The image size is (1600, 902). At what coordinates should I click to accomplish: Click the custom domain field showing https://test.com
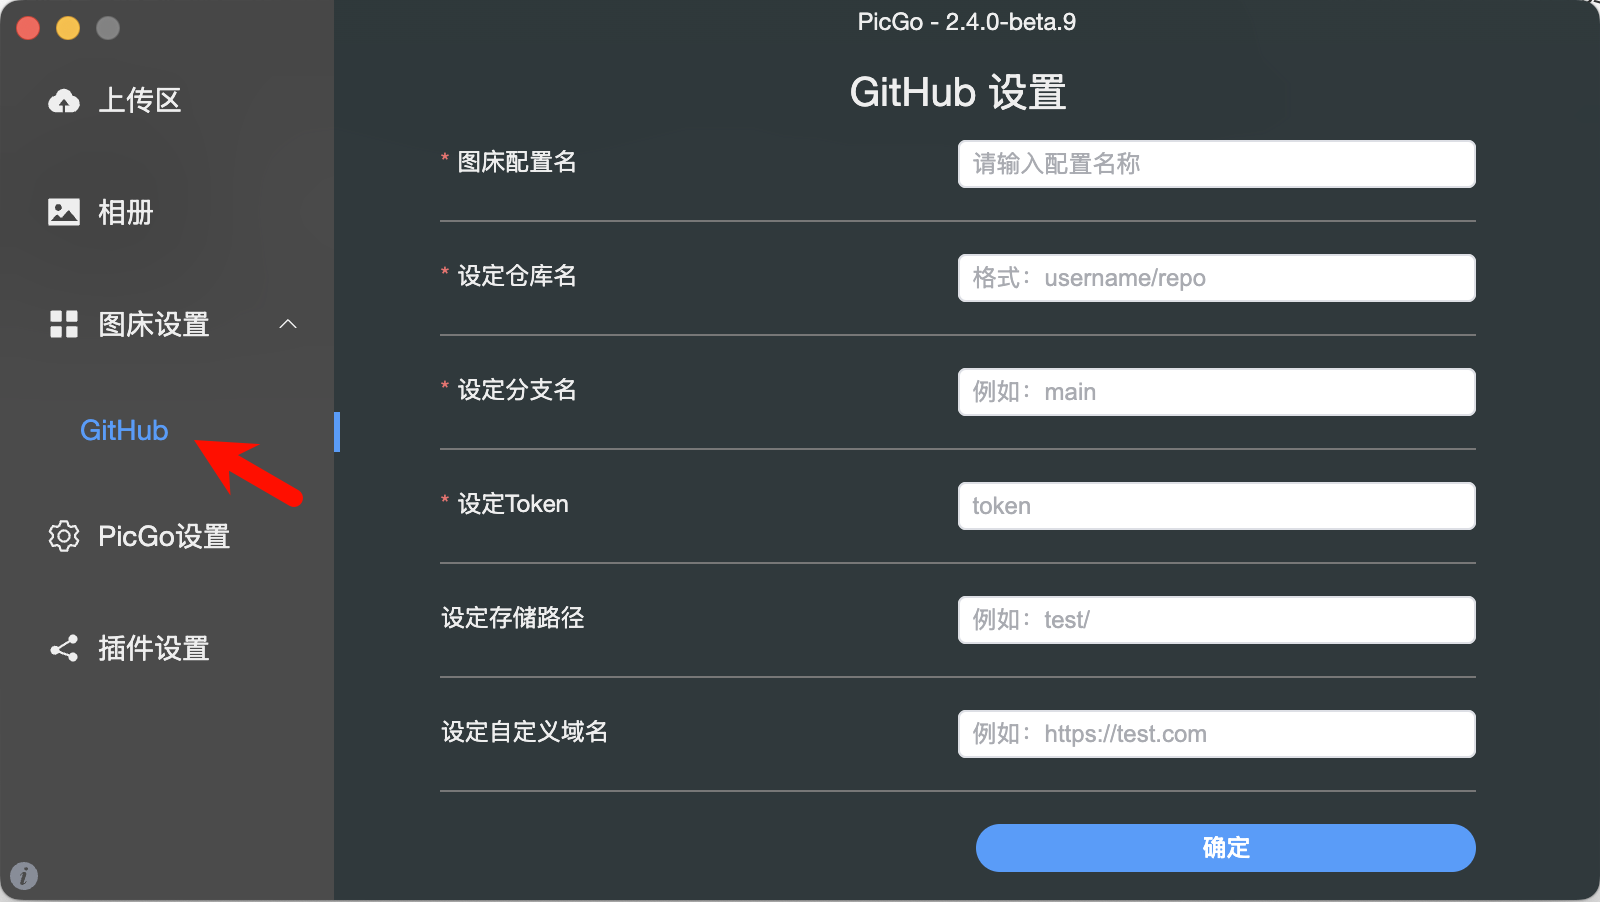pyautogui.click(x=1215, y=733)
